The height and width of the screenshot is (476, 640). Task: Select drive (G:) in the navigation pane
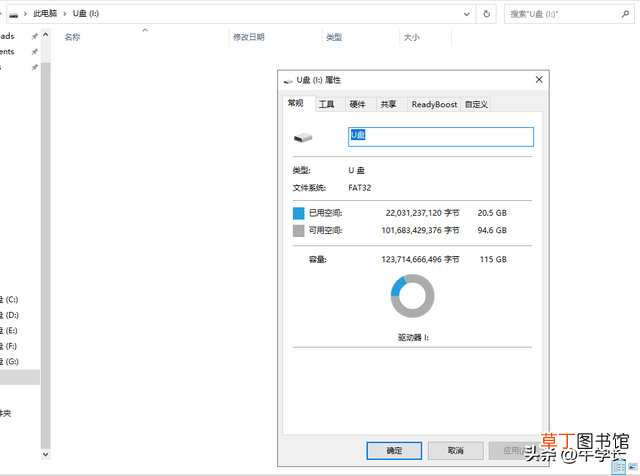(x=9, y=362)
